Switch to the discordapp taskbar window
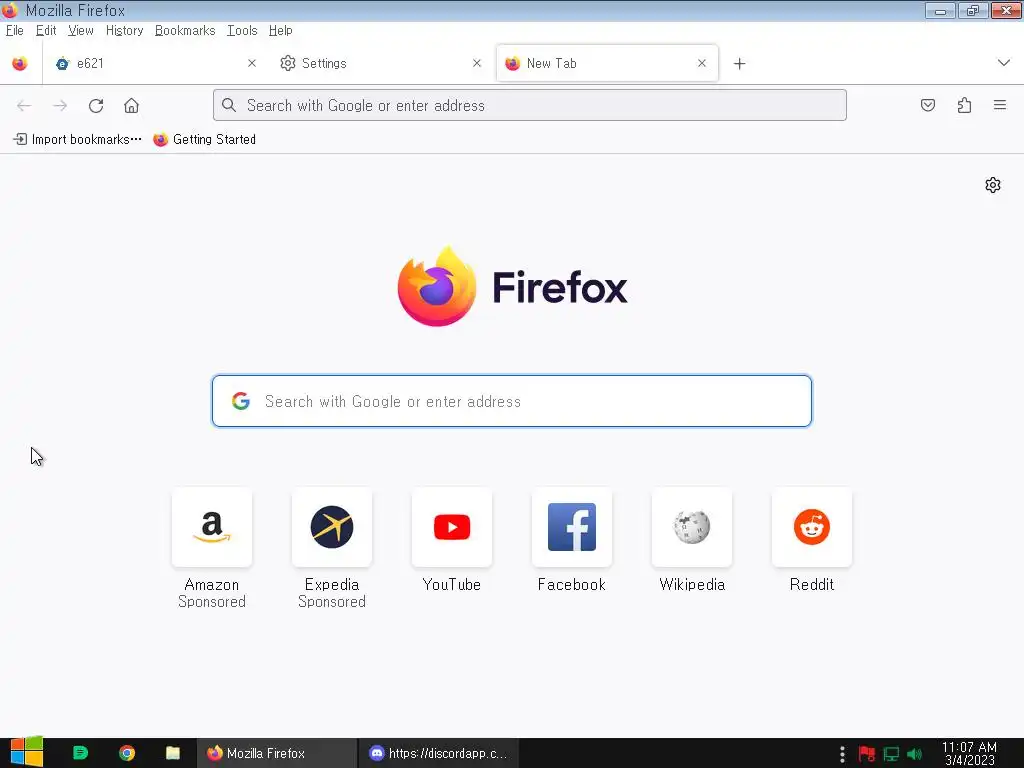This screenshot has width=1024, height=768. 438,753
